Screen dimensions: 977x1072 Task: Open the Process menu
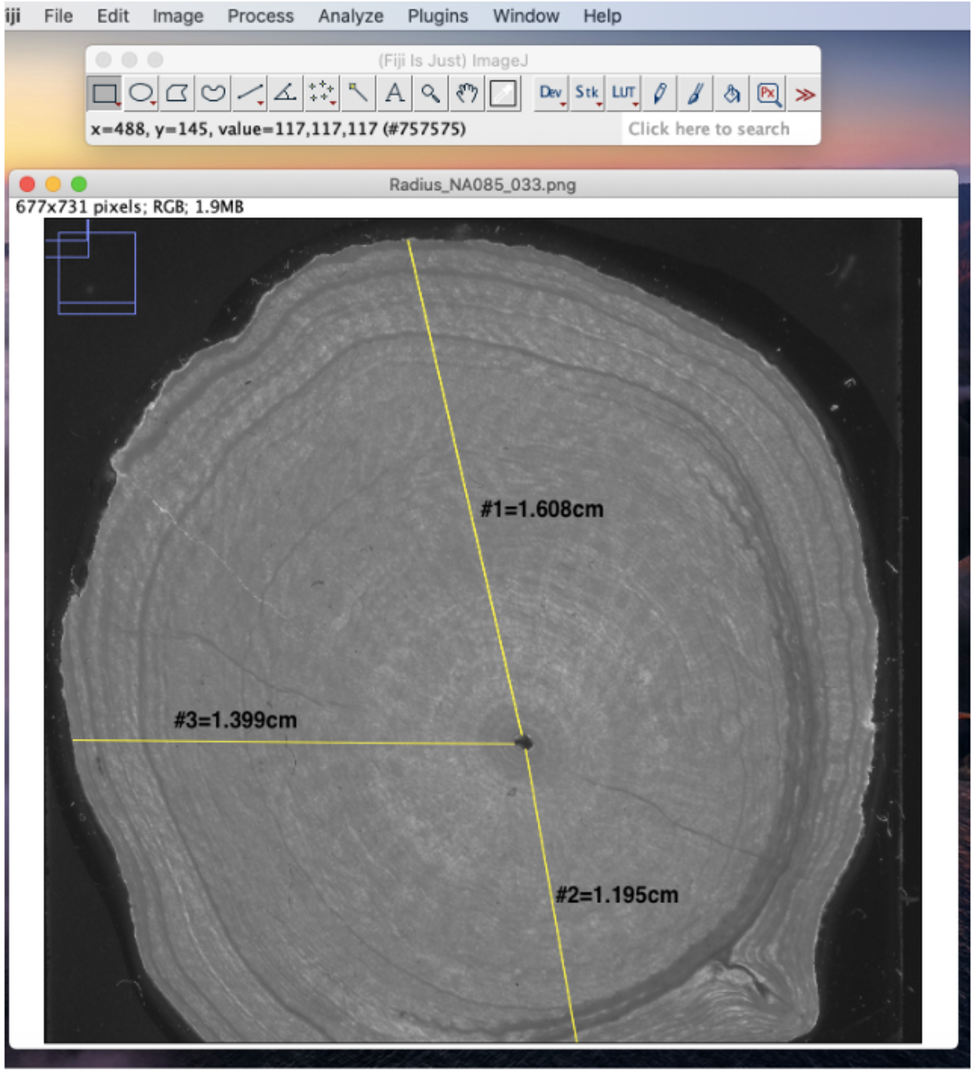pos(260,16)
